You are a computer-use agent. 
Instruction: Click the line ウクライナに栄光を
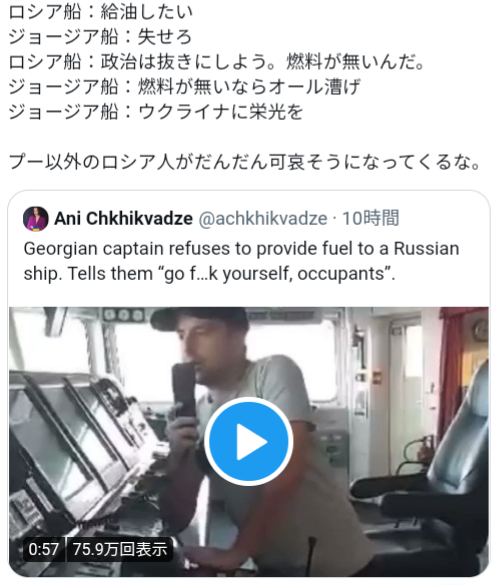[x=220, y=112]
